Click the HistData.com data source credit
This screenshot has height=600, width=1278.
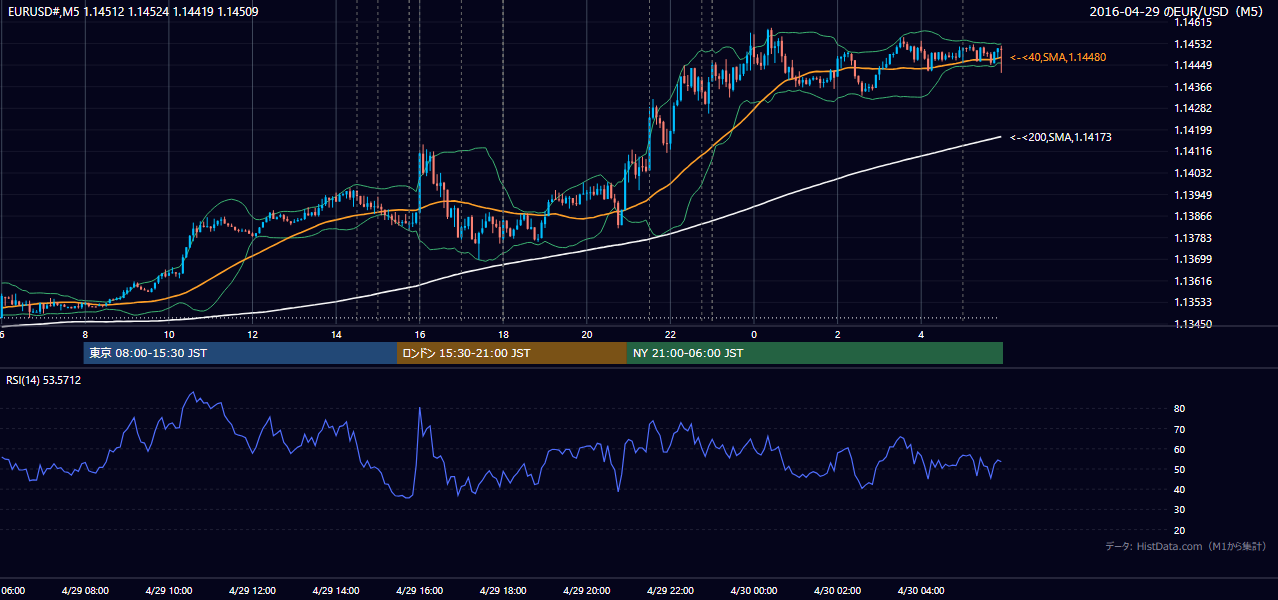1186,546
